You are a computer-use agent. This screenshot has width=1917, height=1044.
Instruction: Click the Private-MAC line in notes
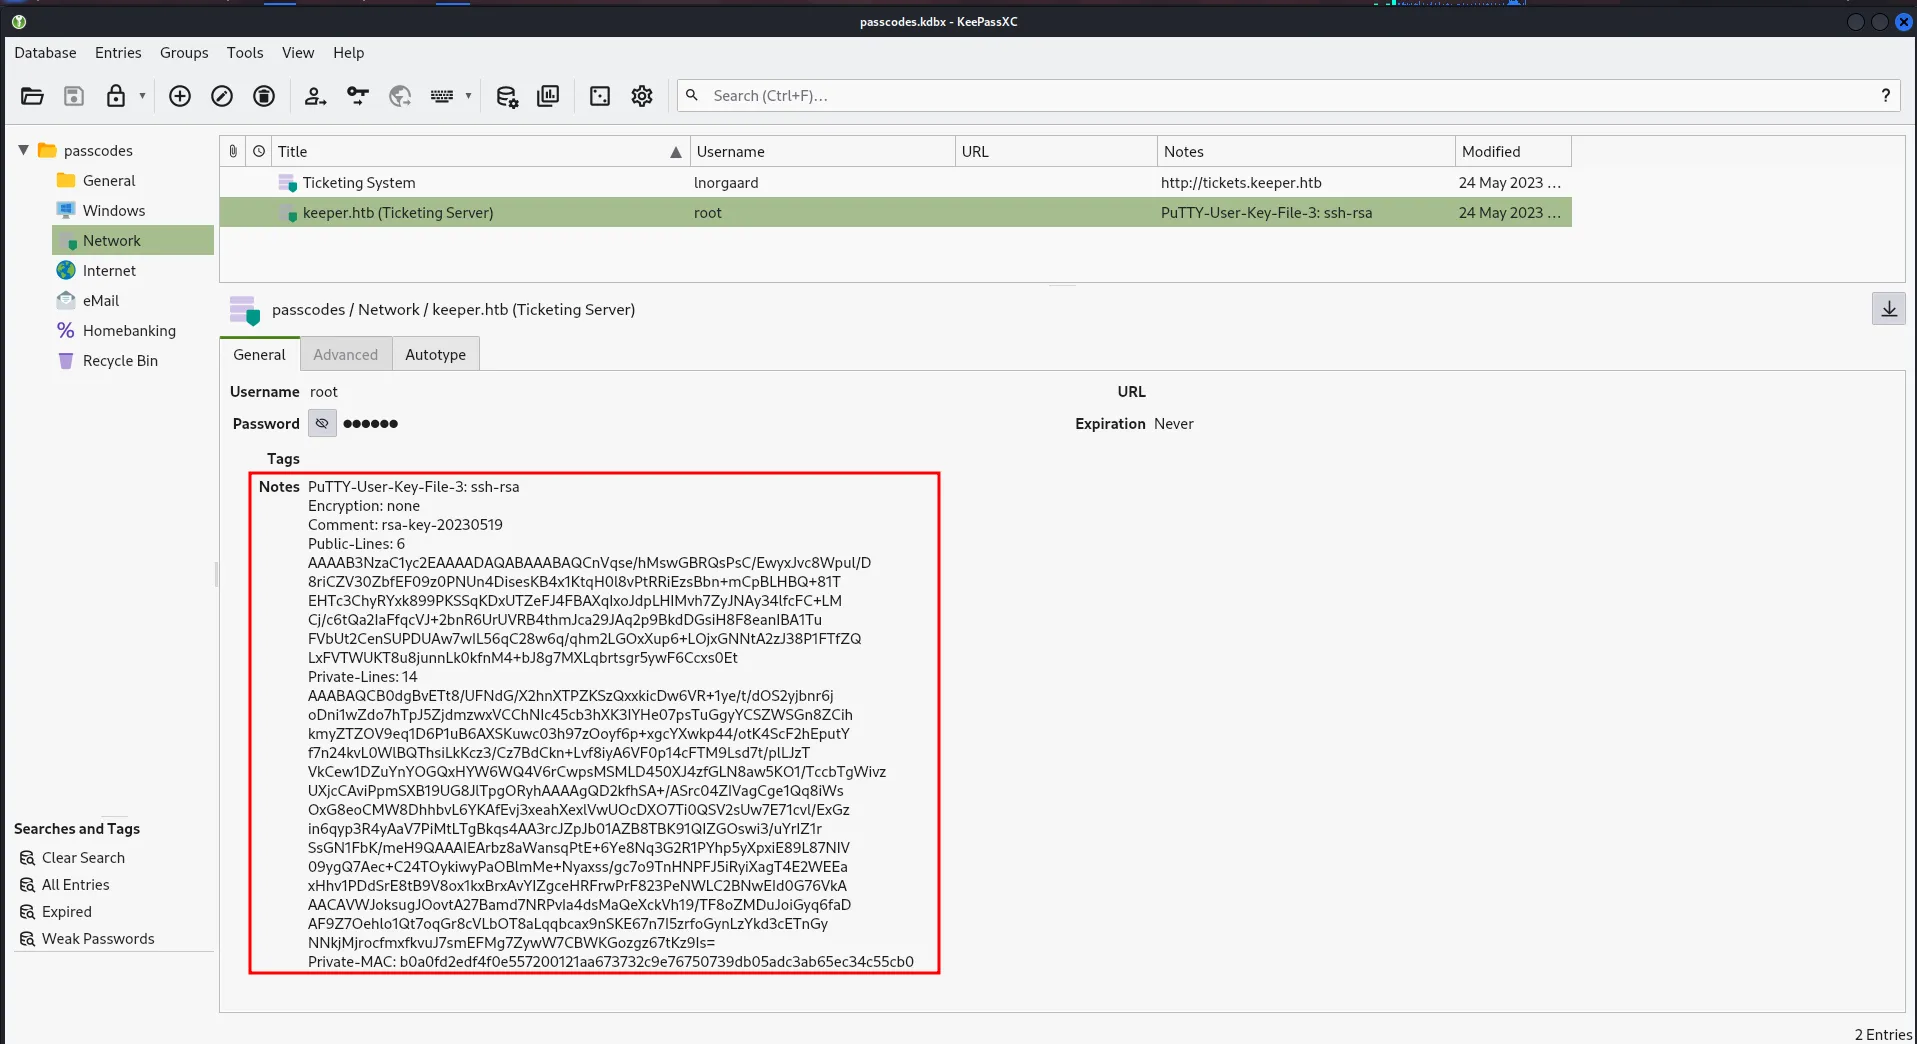[611, 962]
